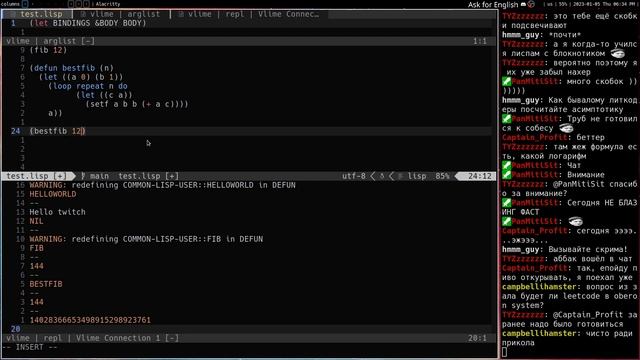Viewport: 640px width, 360px height.
Task: Click the Alacritty window title in top bar
Action: point(108,4)
